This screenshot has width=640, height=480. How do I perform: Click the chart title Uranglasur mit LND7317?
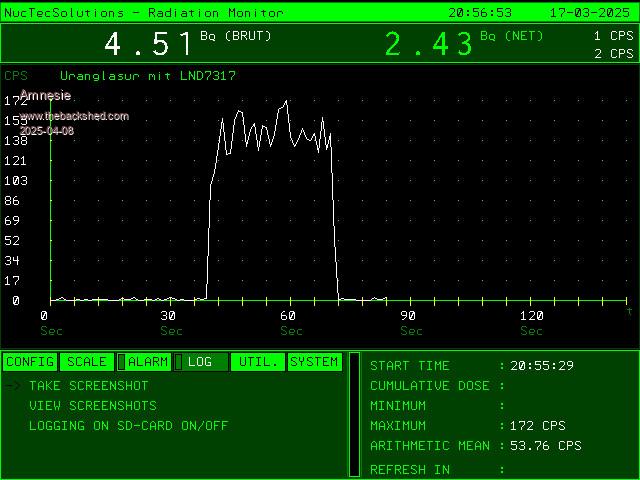[x=147, y=76]
